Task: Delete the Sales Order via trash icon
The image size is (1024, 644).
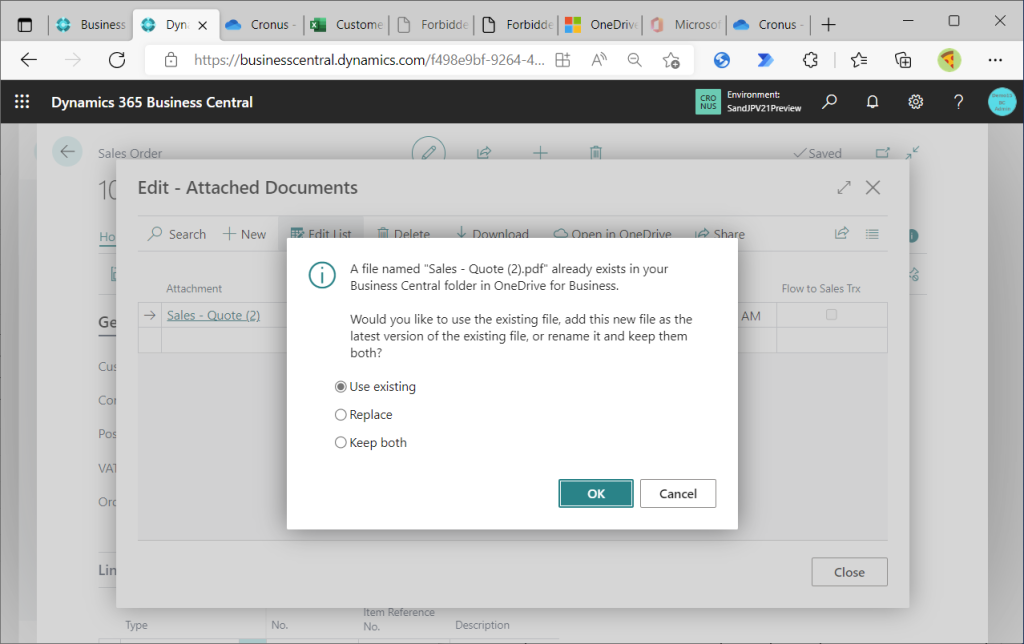Action: pyautogui.click(x=596, y=153)
